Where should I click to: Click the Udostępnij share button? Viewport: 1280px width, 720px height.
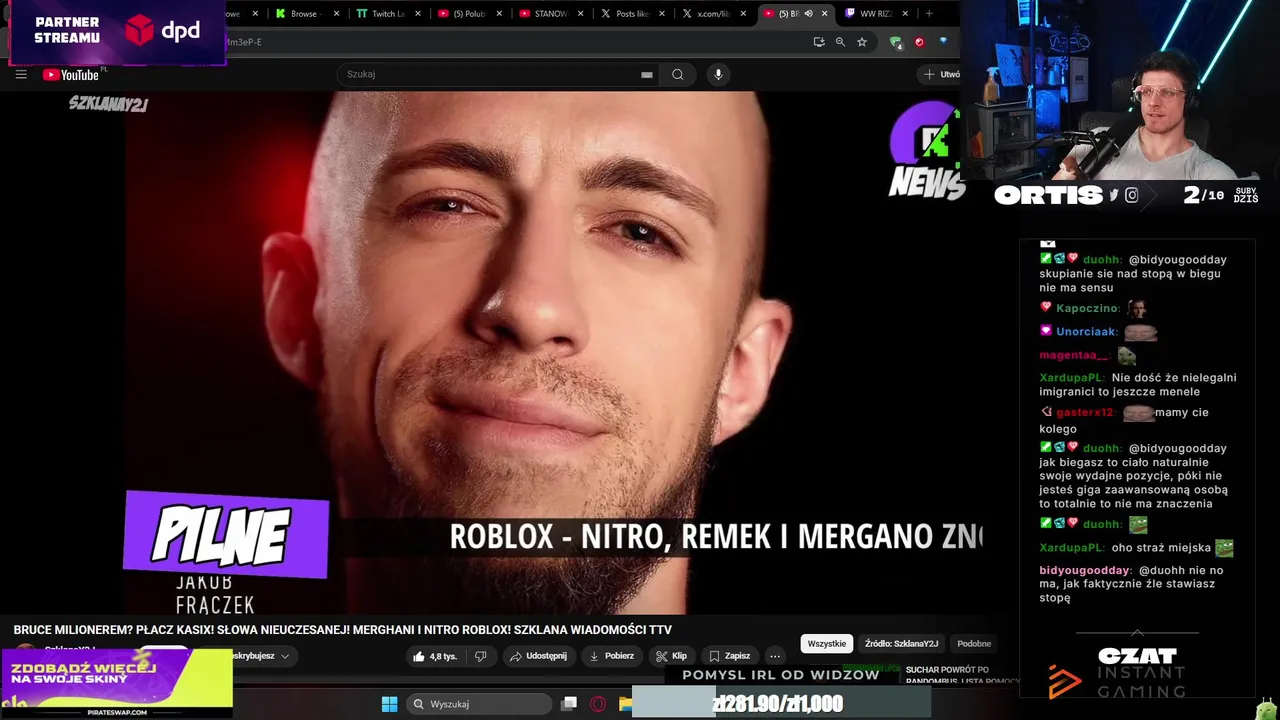click(x=538, y=656)
